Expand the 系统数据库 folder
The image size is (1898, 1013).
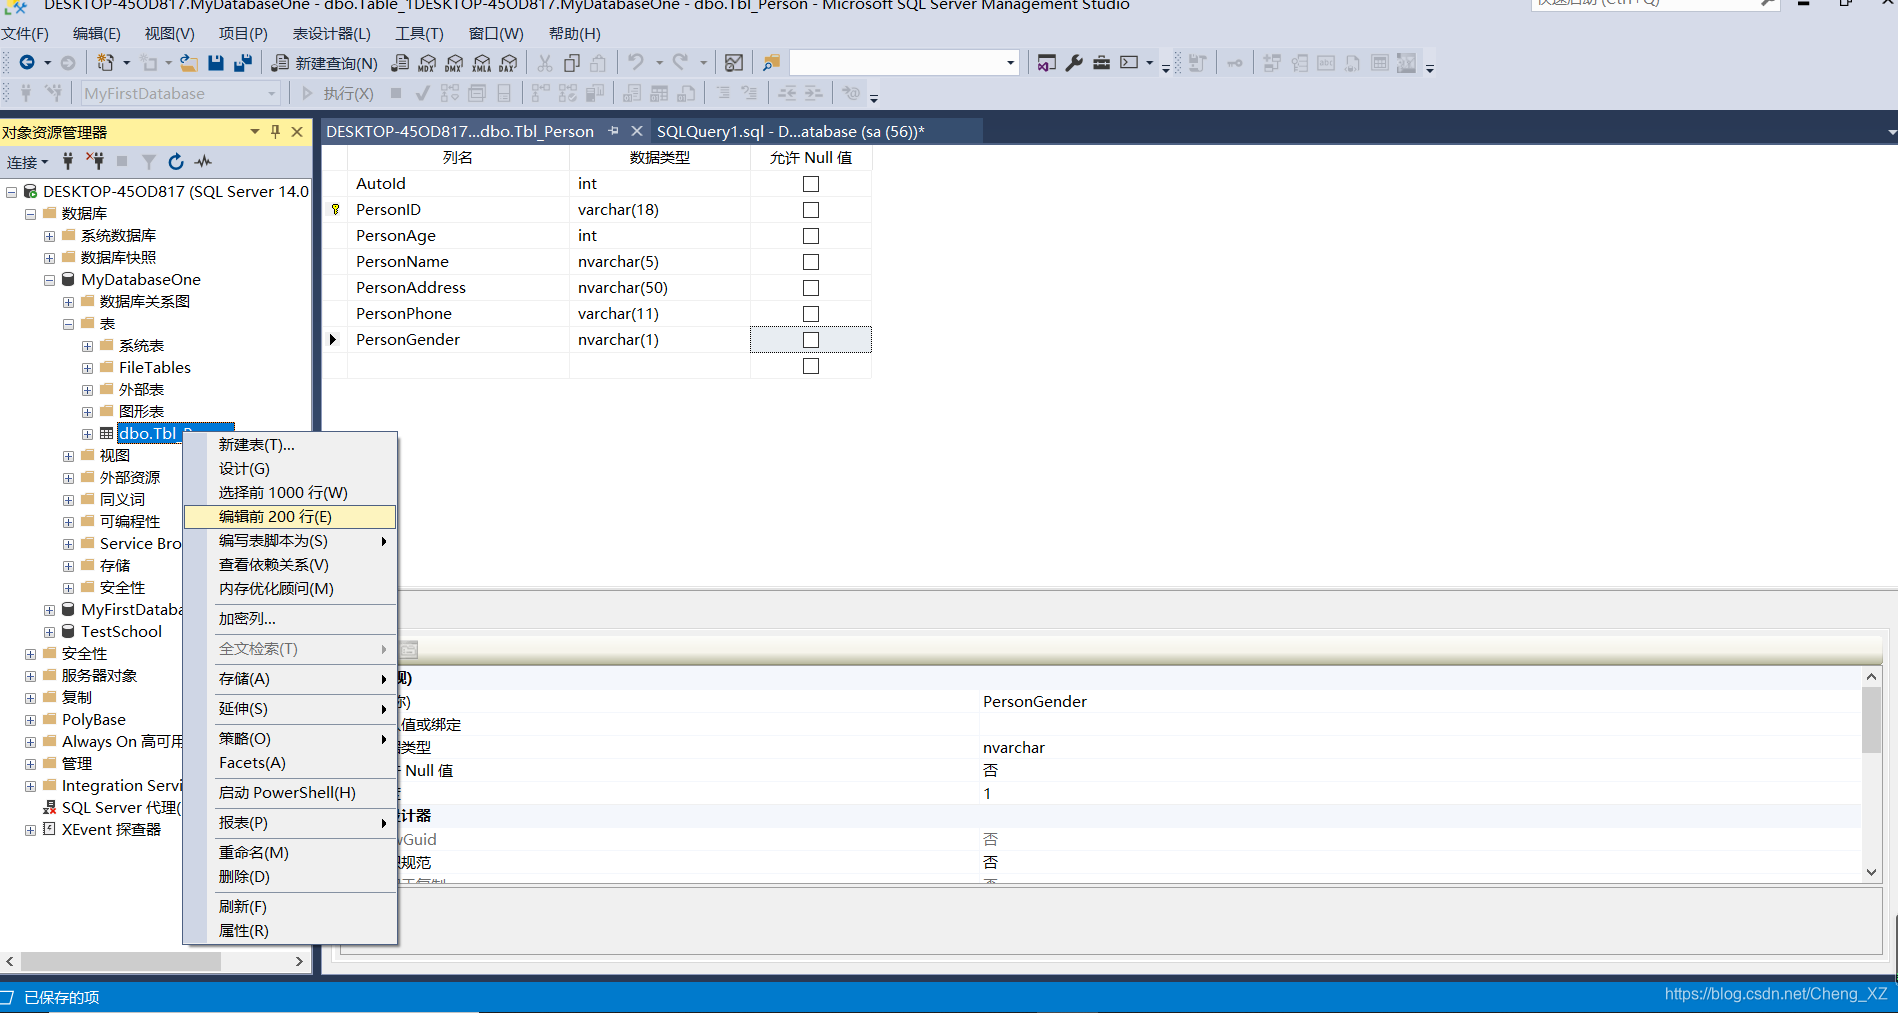tap(49, 236)
